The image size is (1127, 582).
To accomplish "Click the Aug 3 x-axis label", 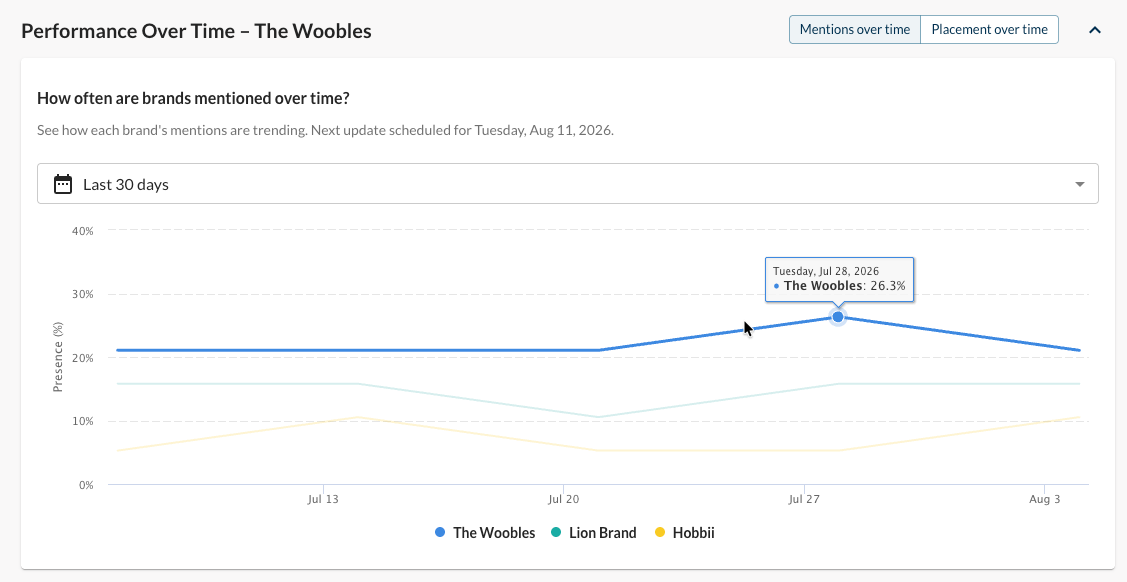I will (x=1044, y=499).
